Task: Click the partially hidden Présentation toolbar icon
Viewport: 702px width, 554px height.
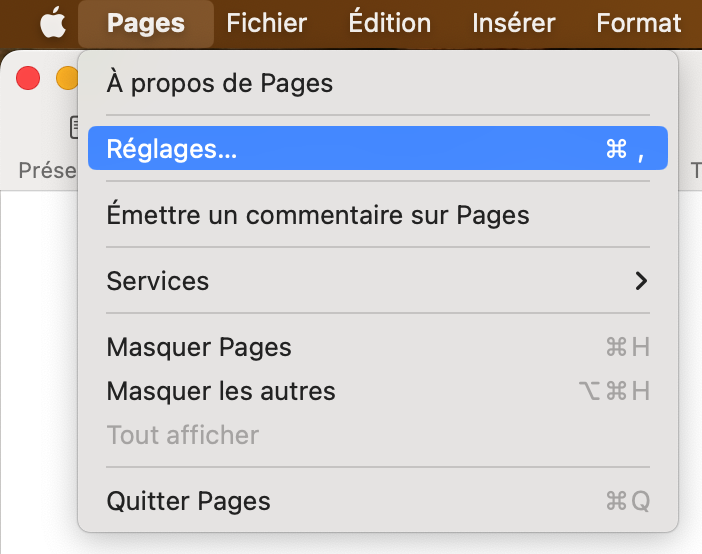Action: tap(73, 127)
